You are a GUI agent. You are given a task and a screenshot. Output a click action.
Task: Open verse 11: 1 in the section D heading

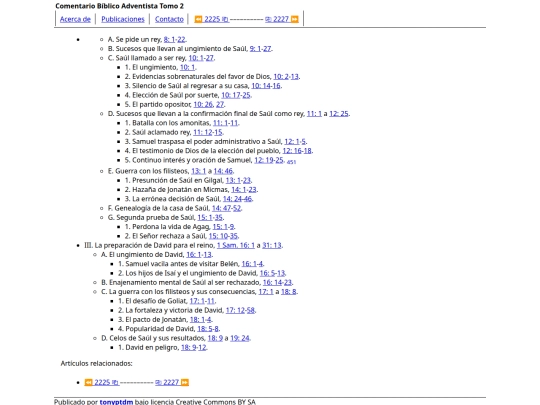[314, 114]
